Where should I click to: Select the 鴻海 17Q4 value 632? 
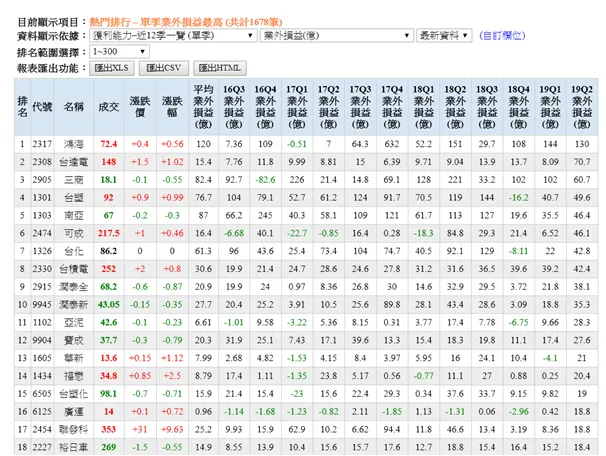(x=392, y=144)
